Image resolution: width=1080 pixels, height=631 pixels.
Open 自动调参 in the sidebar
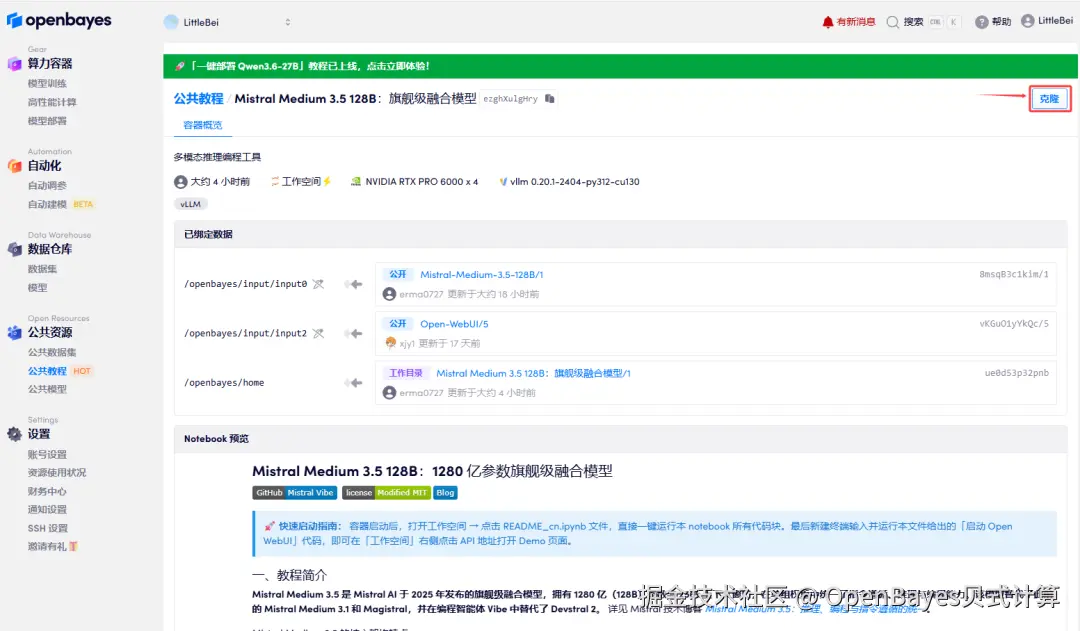pos(47,185)
